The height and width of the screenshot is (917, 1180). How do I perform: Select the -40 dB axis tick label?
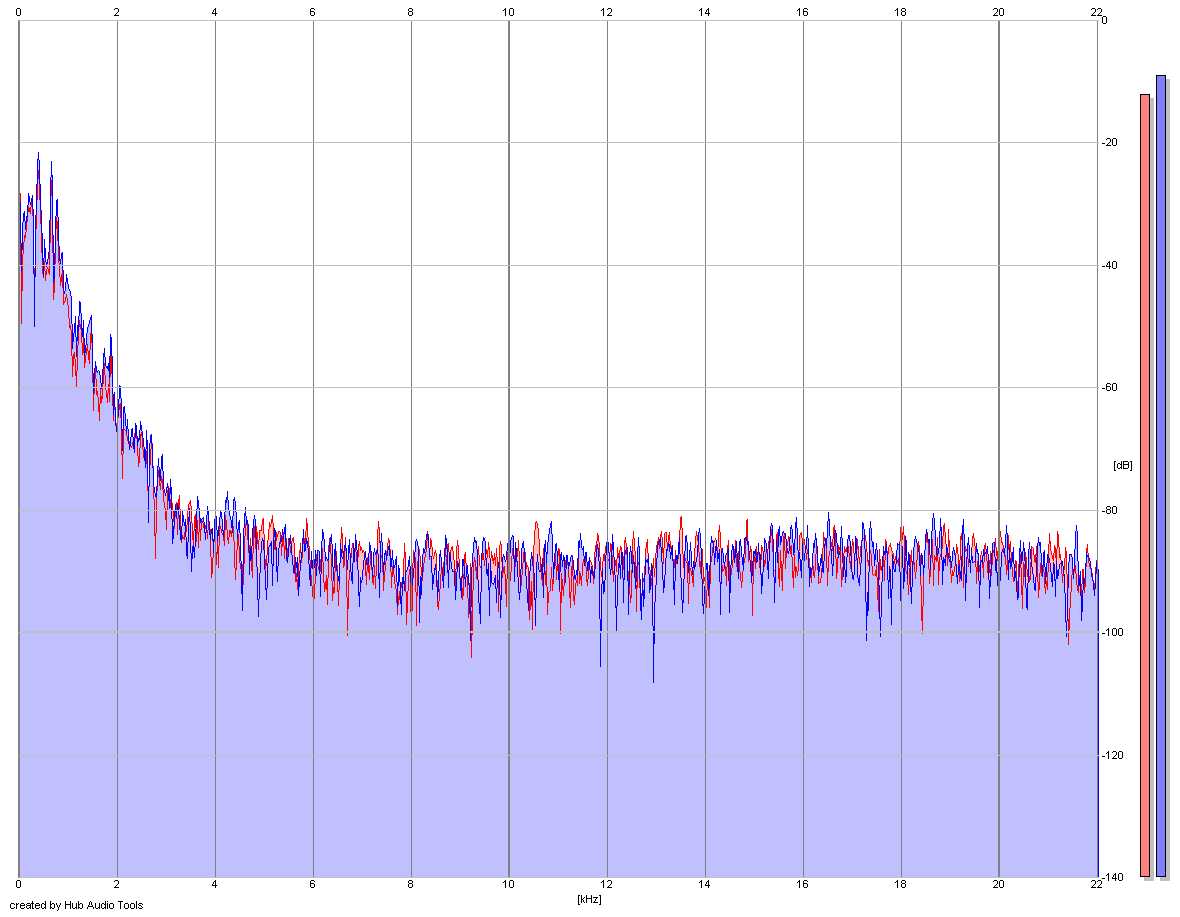[1110, 265]
